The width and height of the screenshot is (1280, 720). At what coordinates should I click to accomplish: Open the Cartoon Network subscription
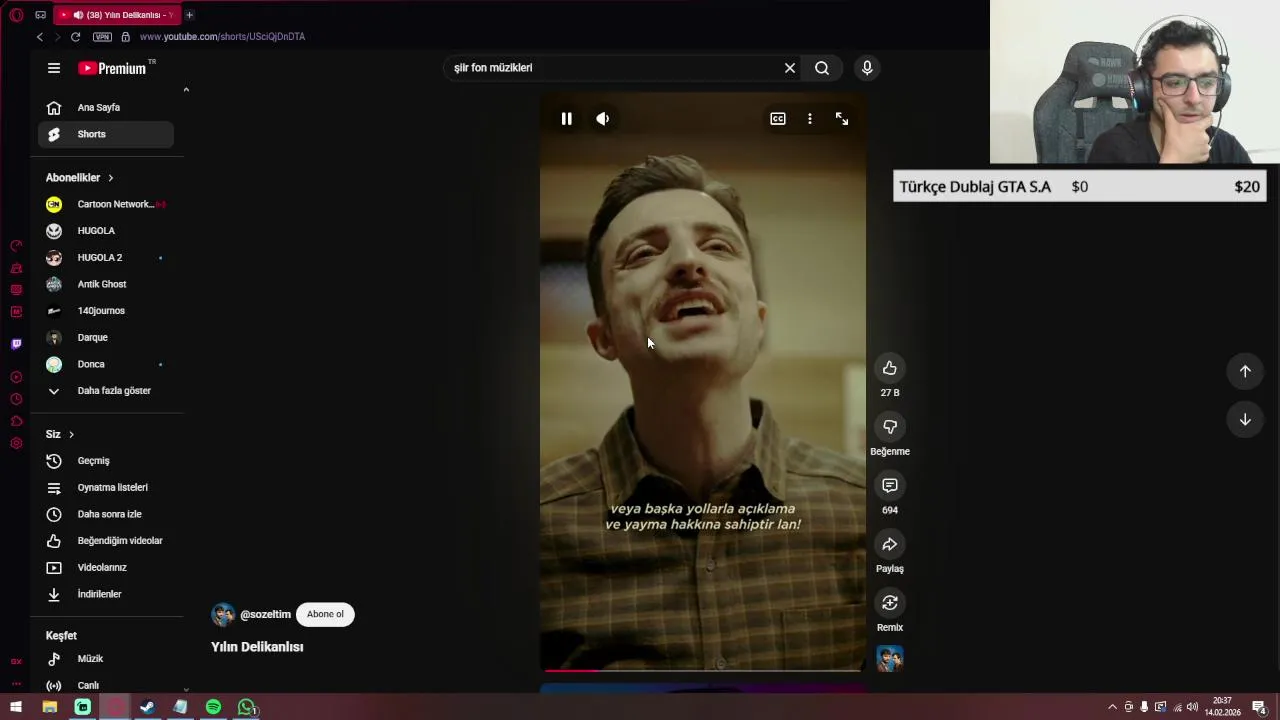tap(105, 204)
